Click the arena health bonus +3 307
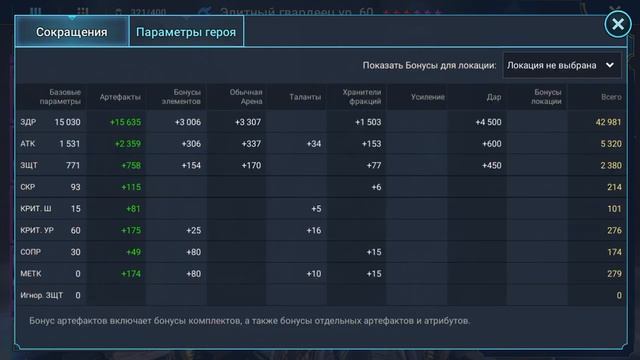The height and width of the screenshot is (360, 640). [x=248, y=122]
